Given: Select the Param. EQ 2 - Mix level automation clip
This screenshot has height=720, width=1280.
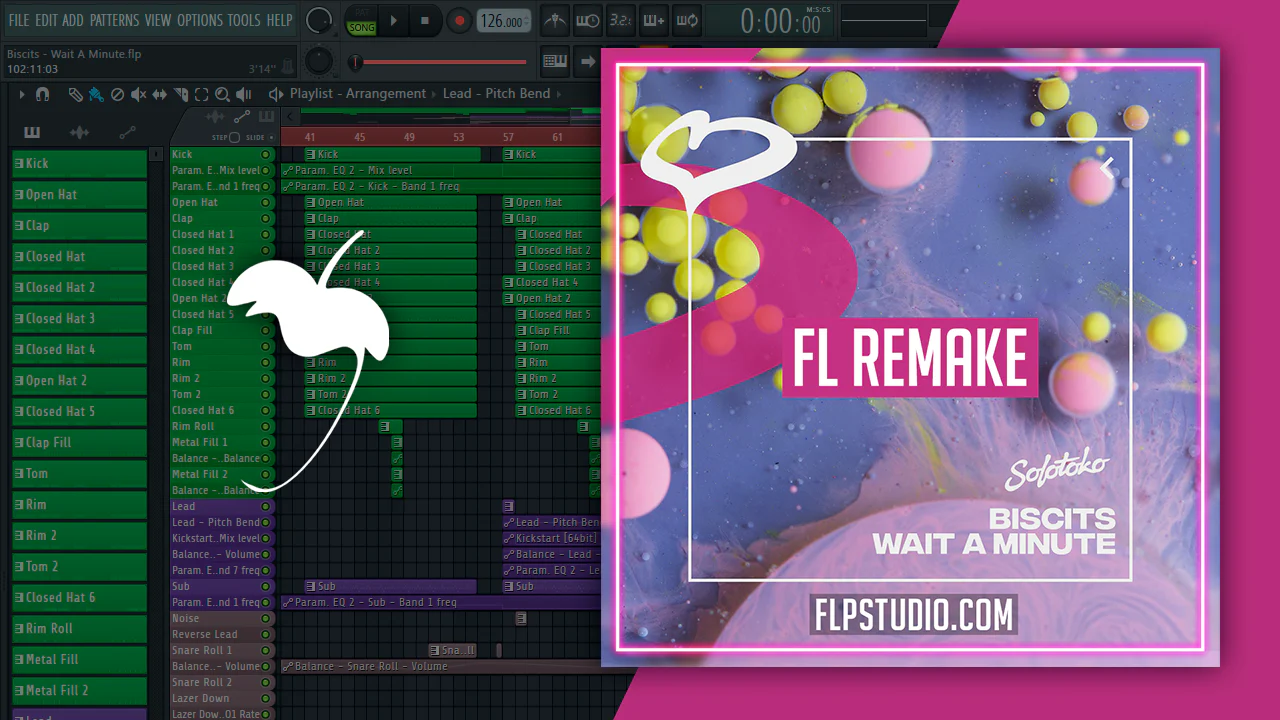Looking at the screenshot, I should pos(441,170).
